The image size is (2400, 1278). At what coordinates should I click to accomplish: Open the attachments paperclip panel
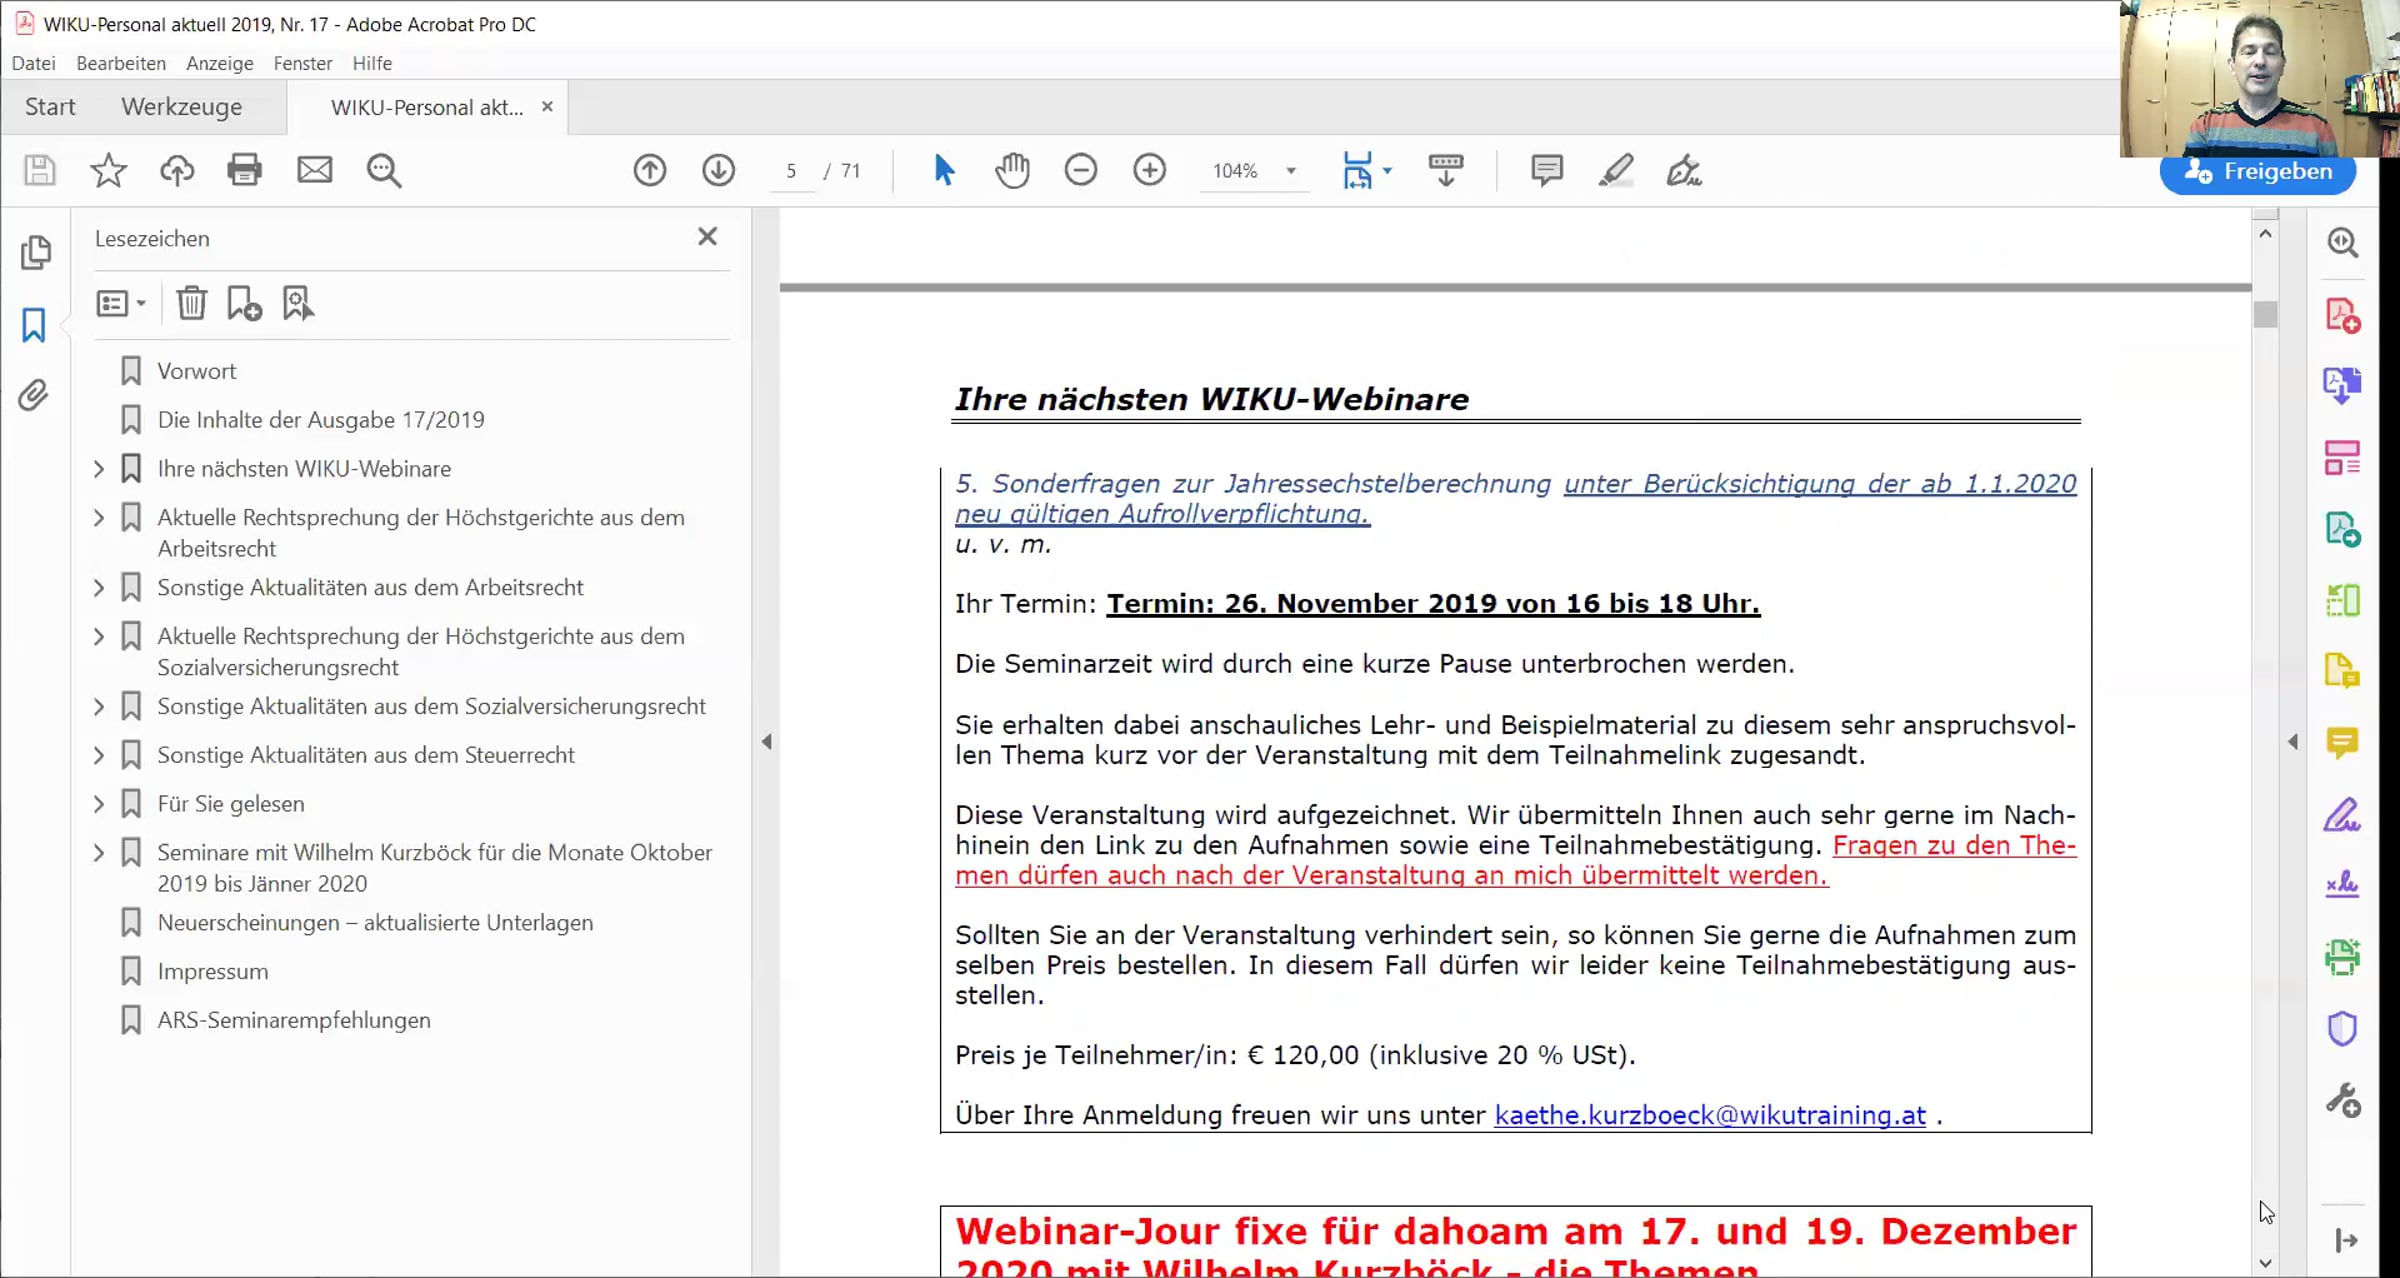(x=34, y=396)
